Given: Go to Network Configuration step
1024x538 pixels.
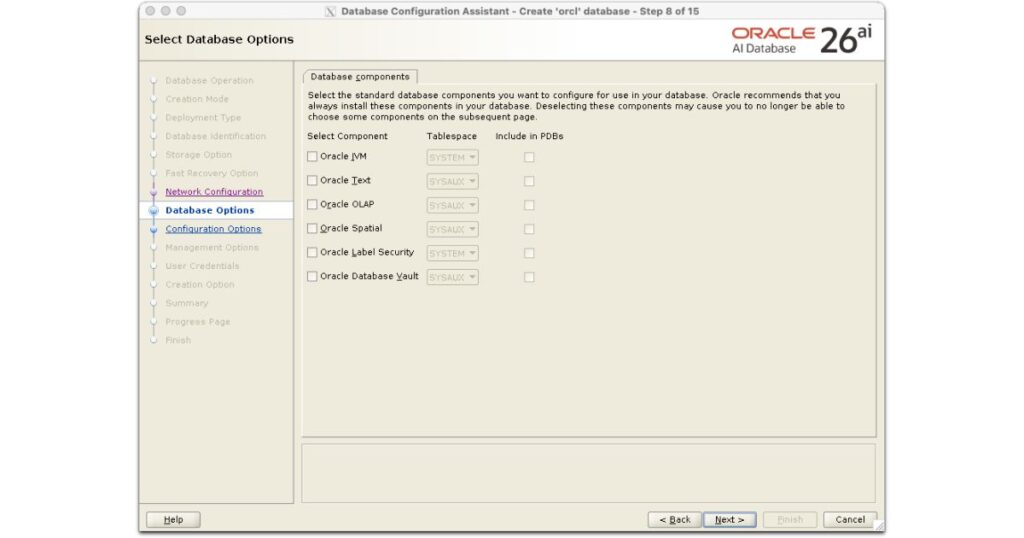Looking at the screenshot, I should pos(214,192).
